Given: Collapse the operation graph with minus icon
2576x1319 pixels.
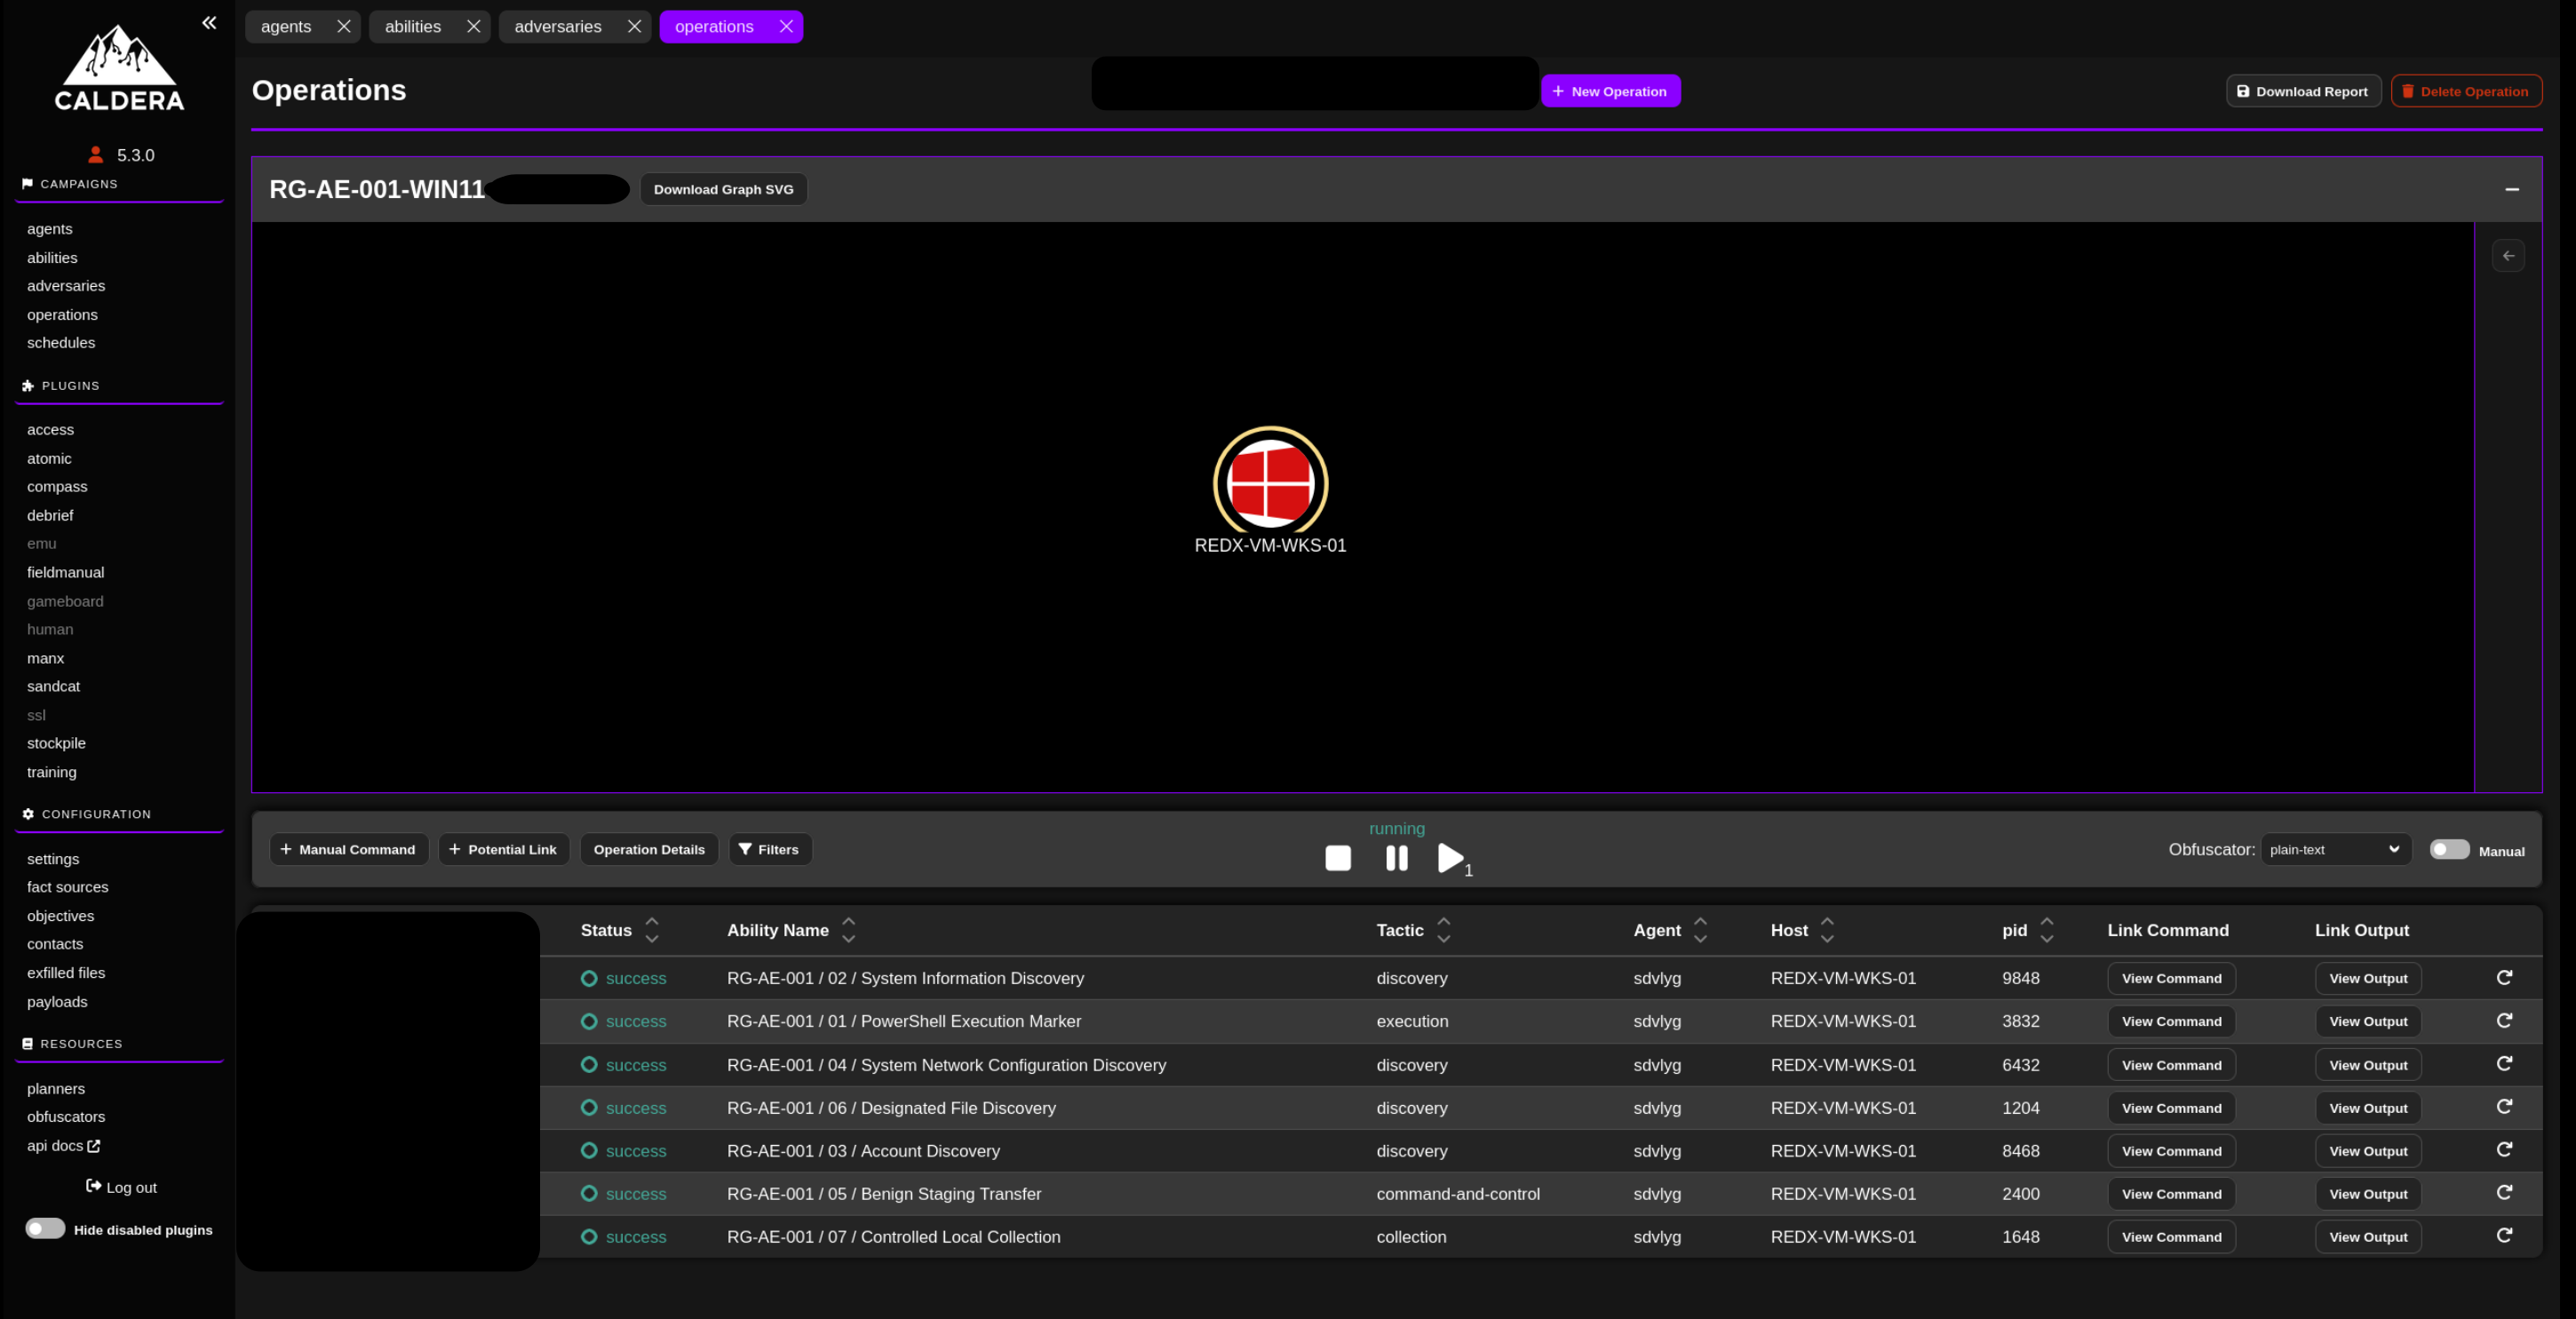Looking at the screenshot, I should (2511, 189).
